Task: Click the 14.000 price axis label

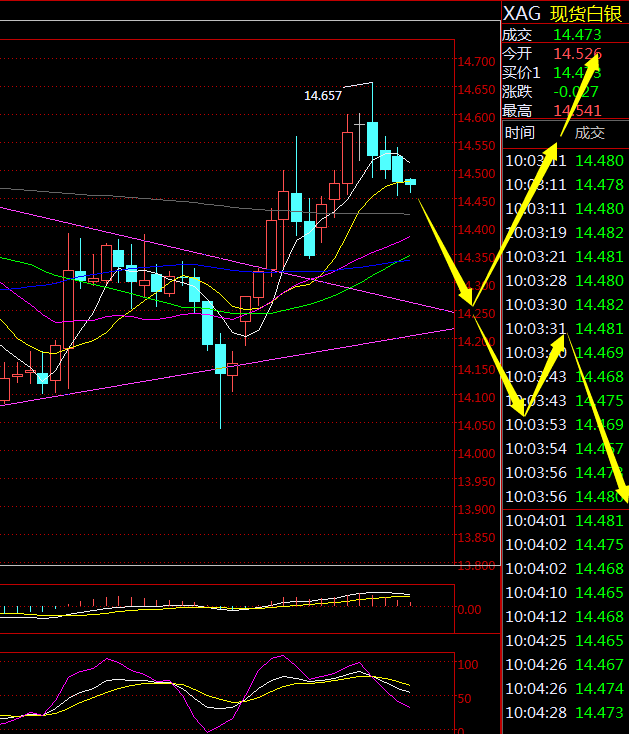Action: coord(476,454)
